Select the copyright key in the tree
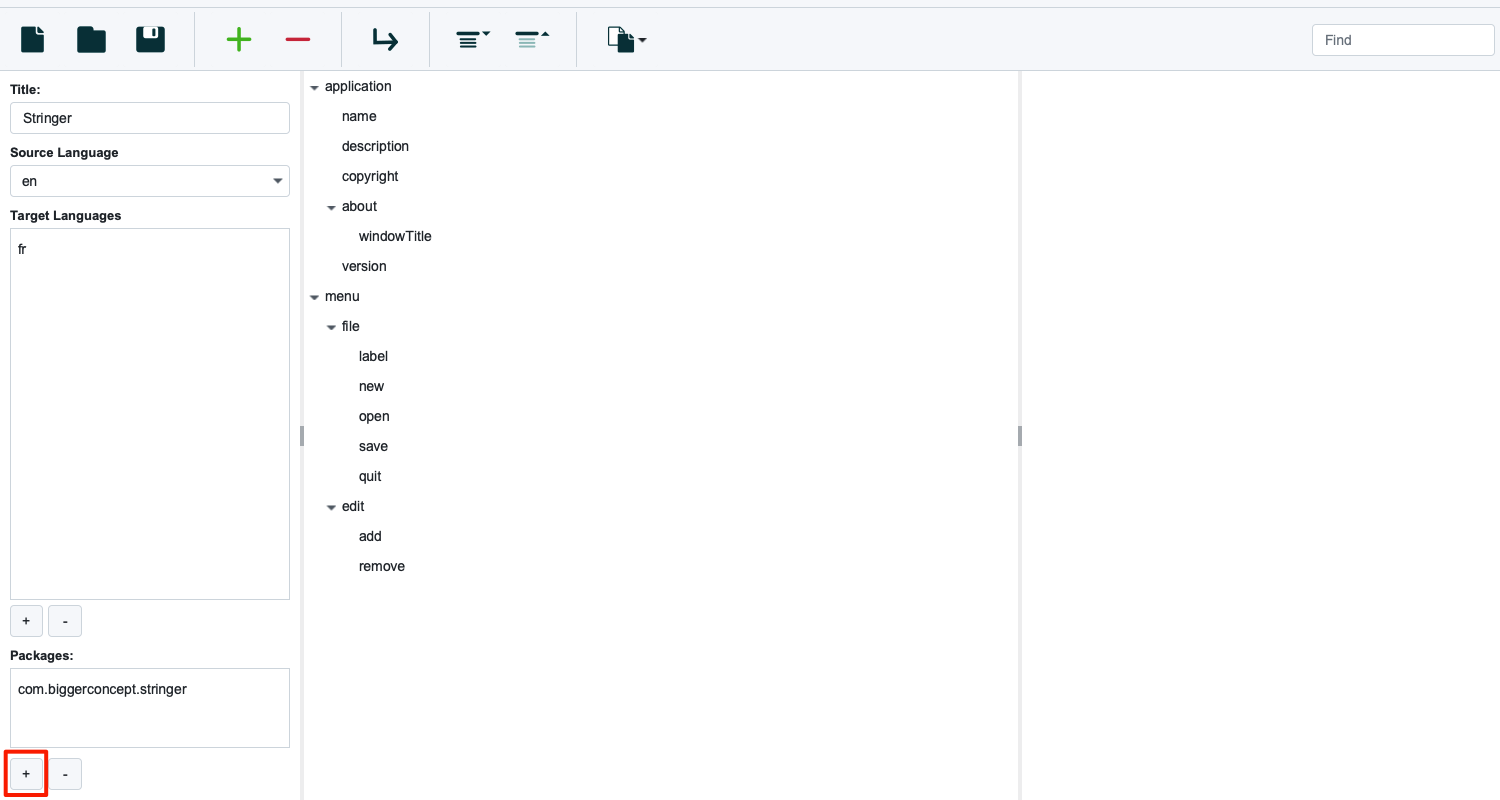Screen dimensions: 1500x800 [x=370, y=176]
